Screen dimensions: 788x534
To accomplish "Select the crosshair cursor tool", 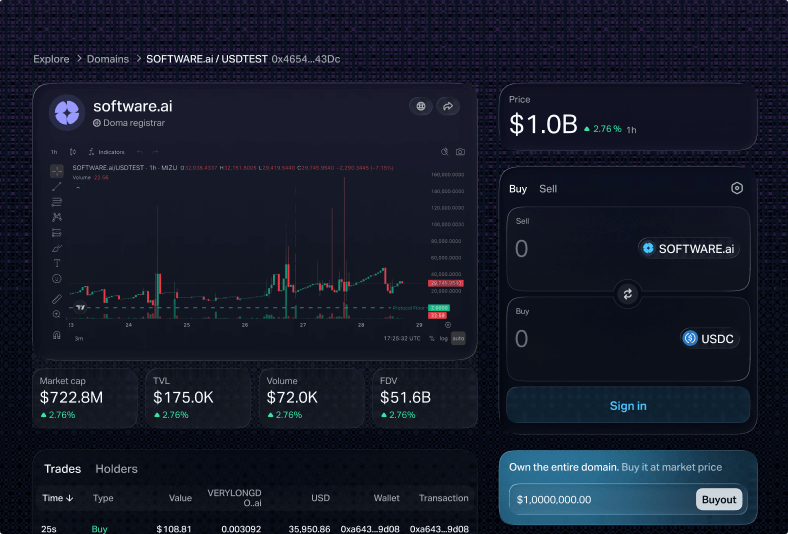I will [57, 171].
